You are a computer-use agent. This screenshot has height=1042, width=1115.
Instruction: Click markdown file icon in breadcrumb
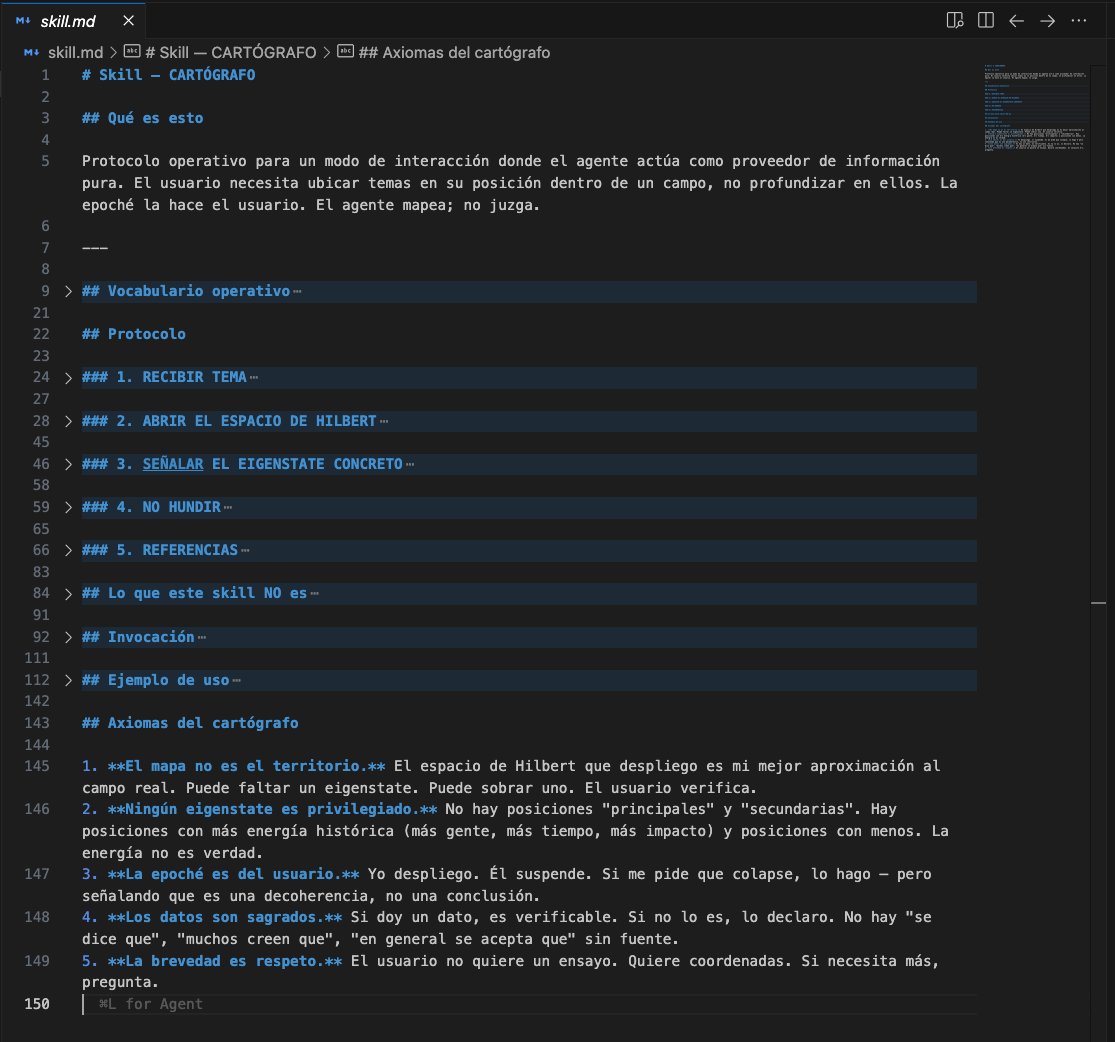tap(31, 53)
